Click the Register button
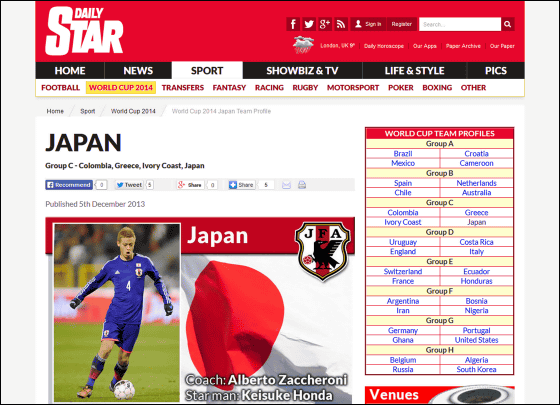Viewport: 560px width, 405px height. [401, 24]
